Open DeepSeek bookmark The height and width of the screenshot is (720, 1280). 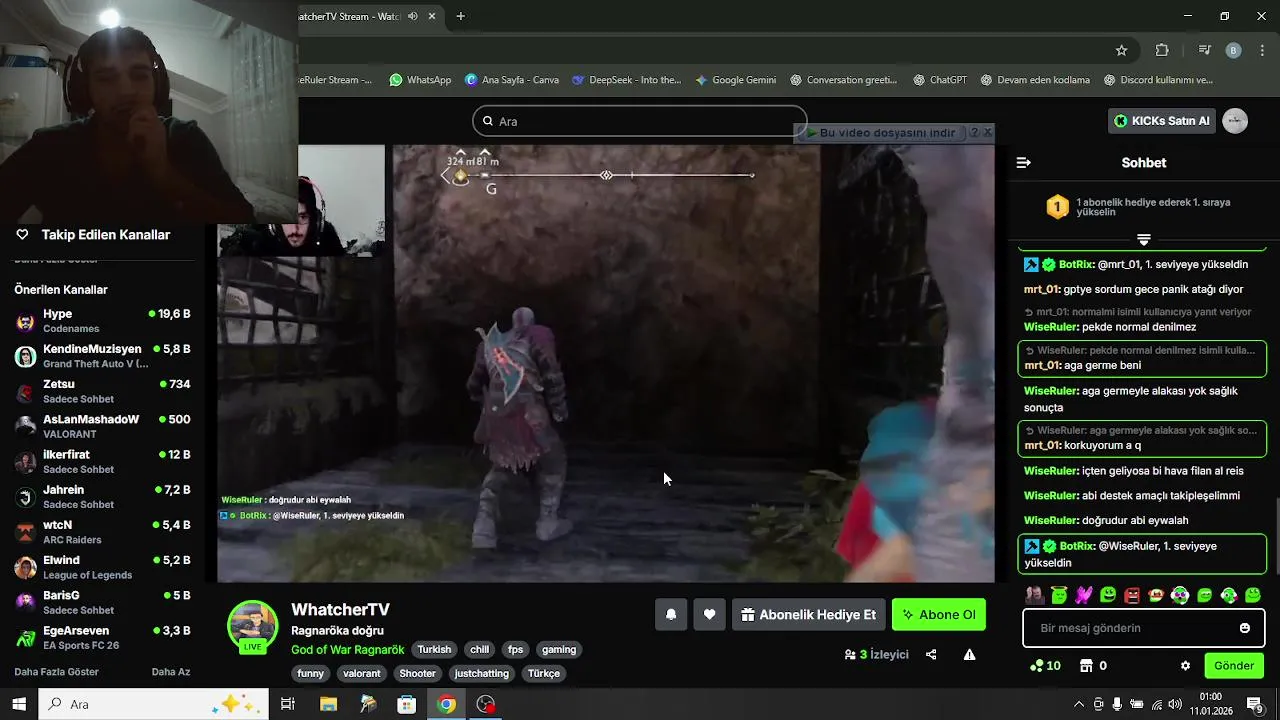coord(626,80)
